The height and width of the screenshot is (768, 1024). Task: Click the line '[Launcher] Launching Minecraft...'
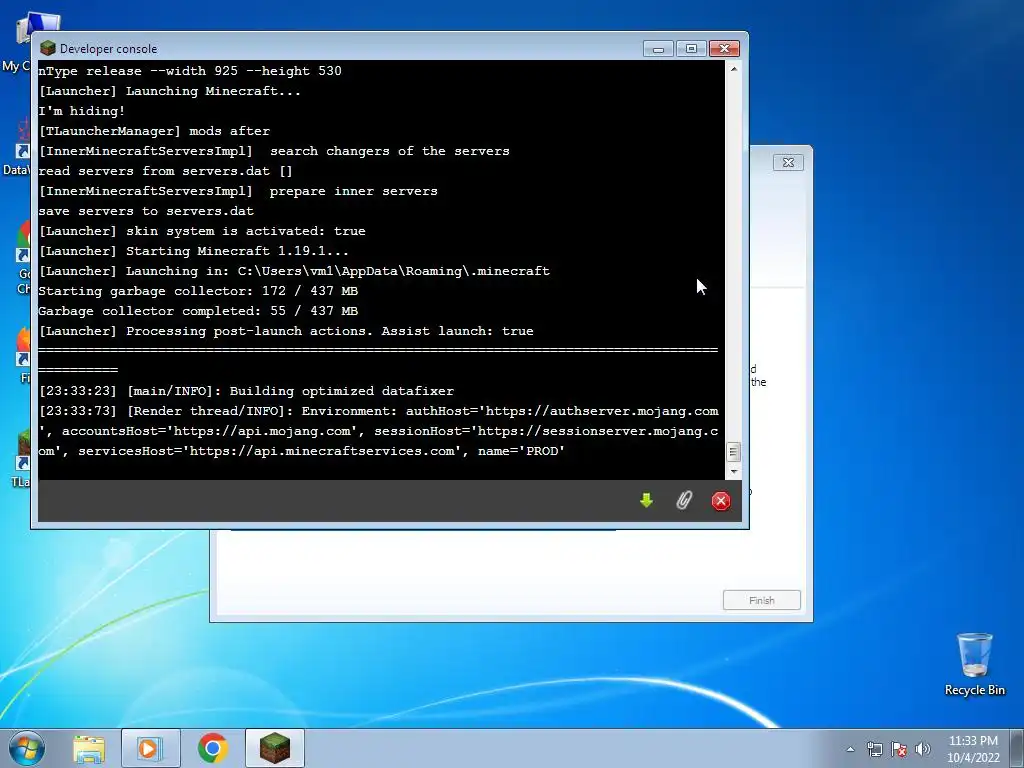point(170,91)
